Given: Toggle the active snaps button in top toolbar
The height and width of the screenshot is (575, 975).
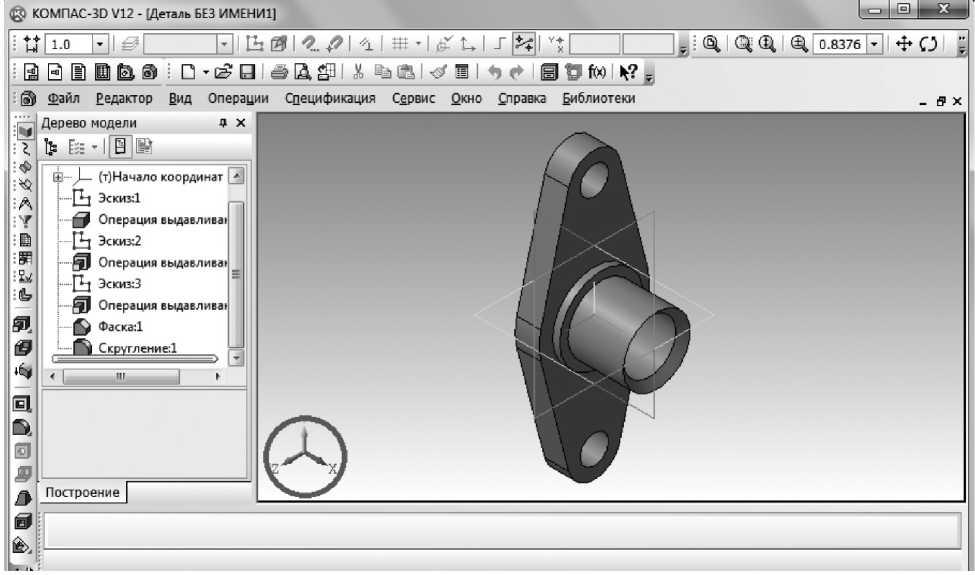Looking at the screenshot, I should [524, 44].
